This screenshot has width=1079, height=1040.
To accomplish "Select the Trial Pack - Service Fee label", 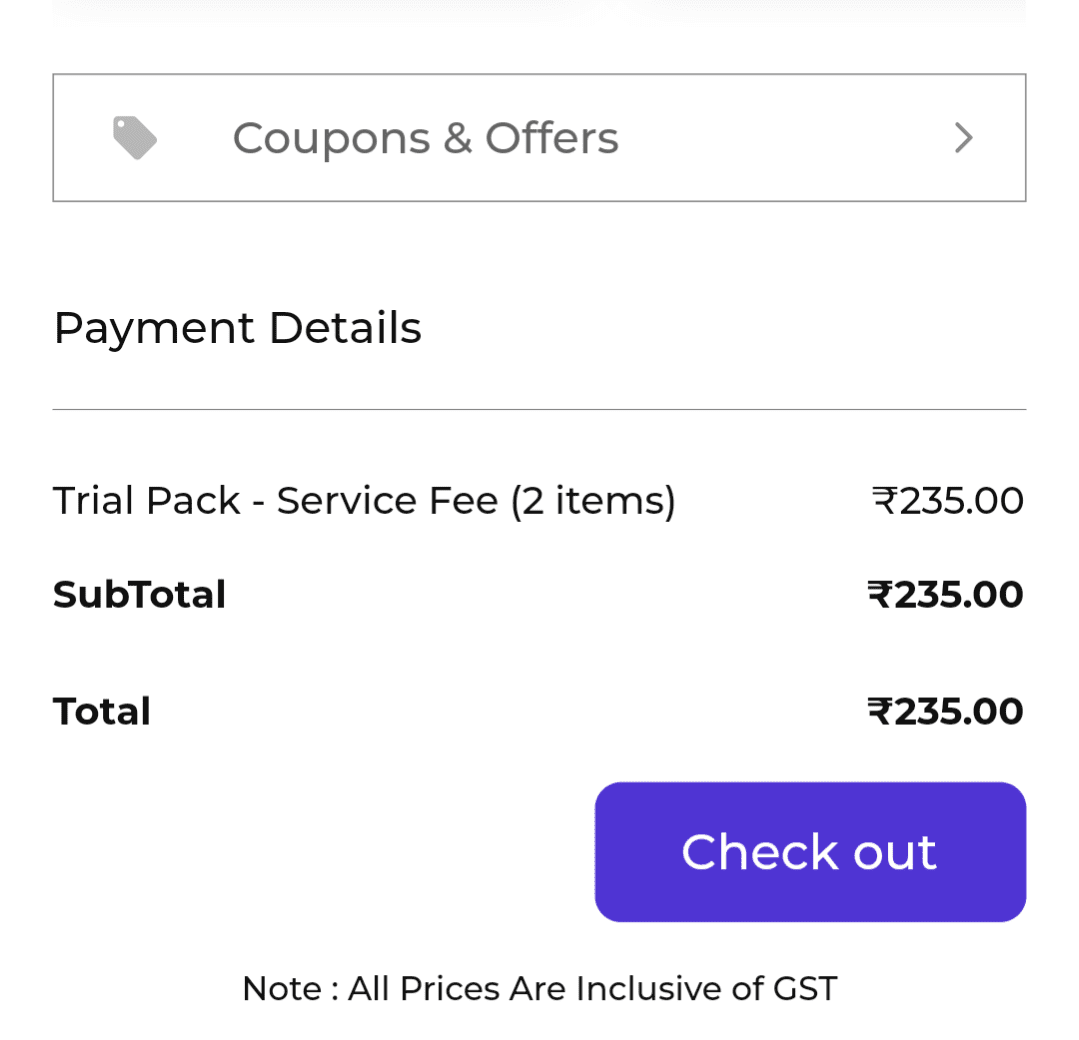I will pyautogui.click(x=275, y=500).
